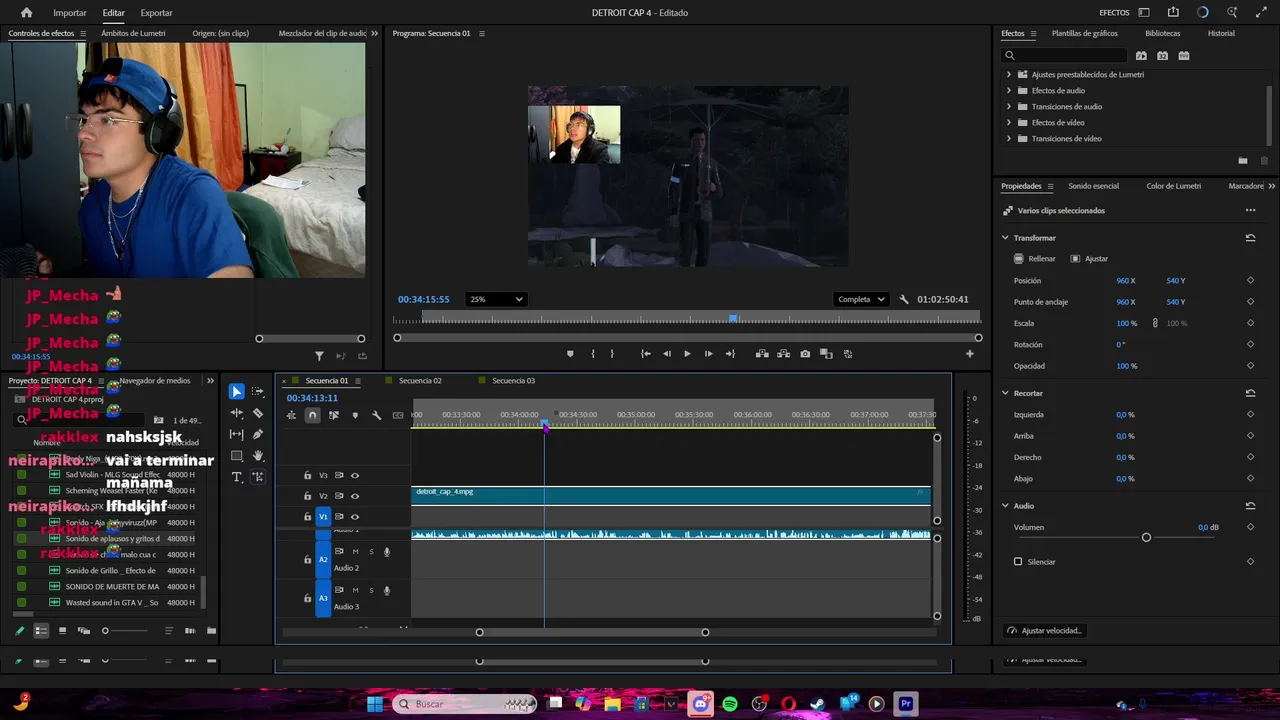Adjust the Volumen slider handle

(1146, 538)
